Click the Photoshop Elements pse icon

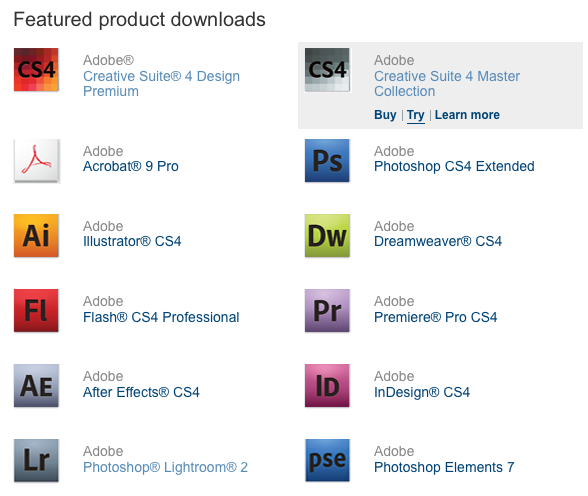[x=327, y=460]
